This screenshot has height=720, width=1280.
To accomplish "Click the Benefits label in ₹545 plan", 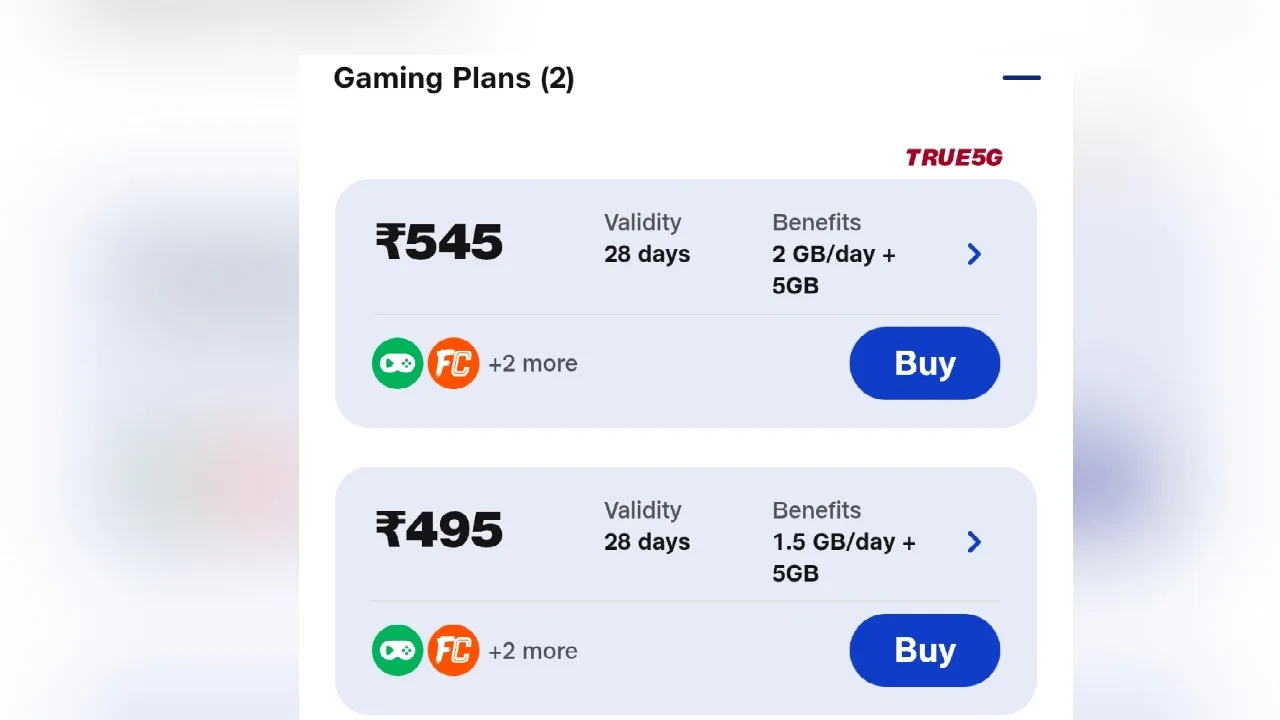I will [816, 222].
